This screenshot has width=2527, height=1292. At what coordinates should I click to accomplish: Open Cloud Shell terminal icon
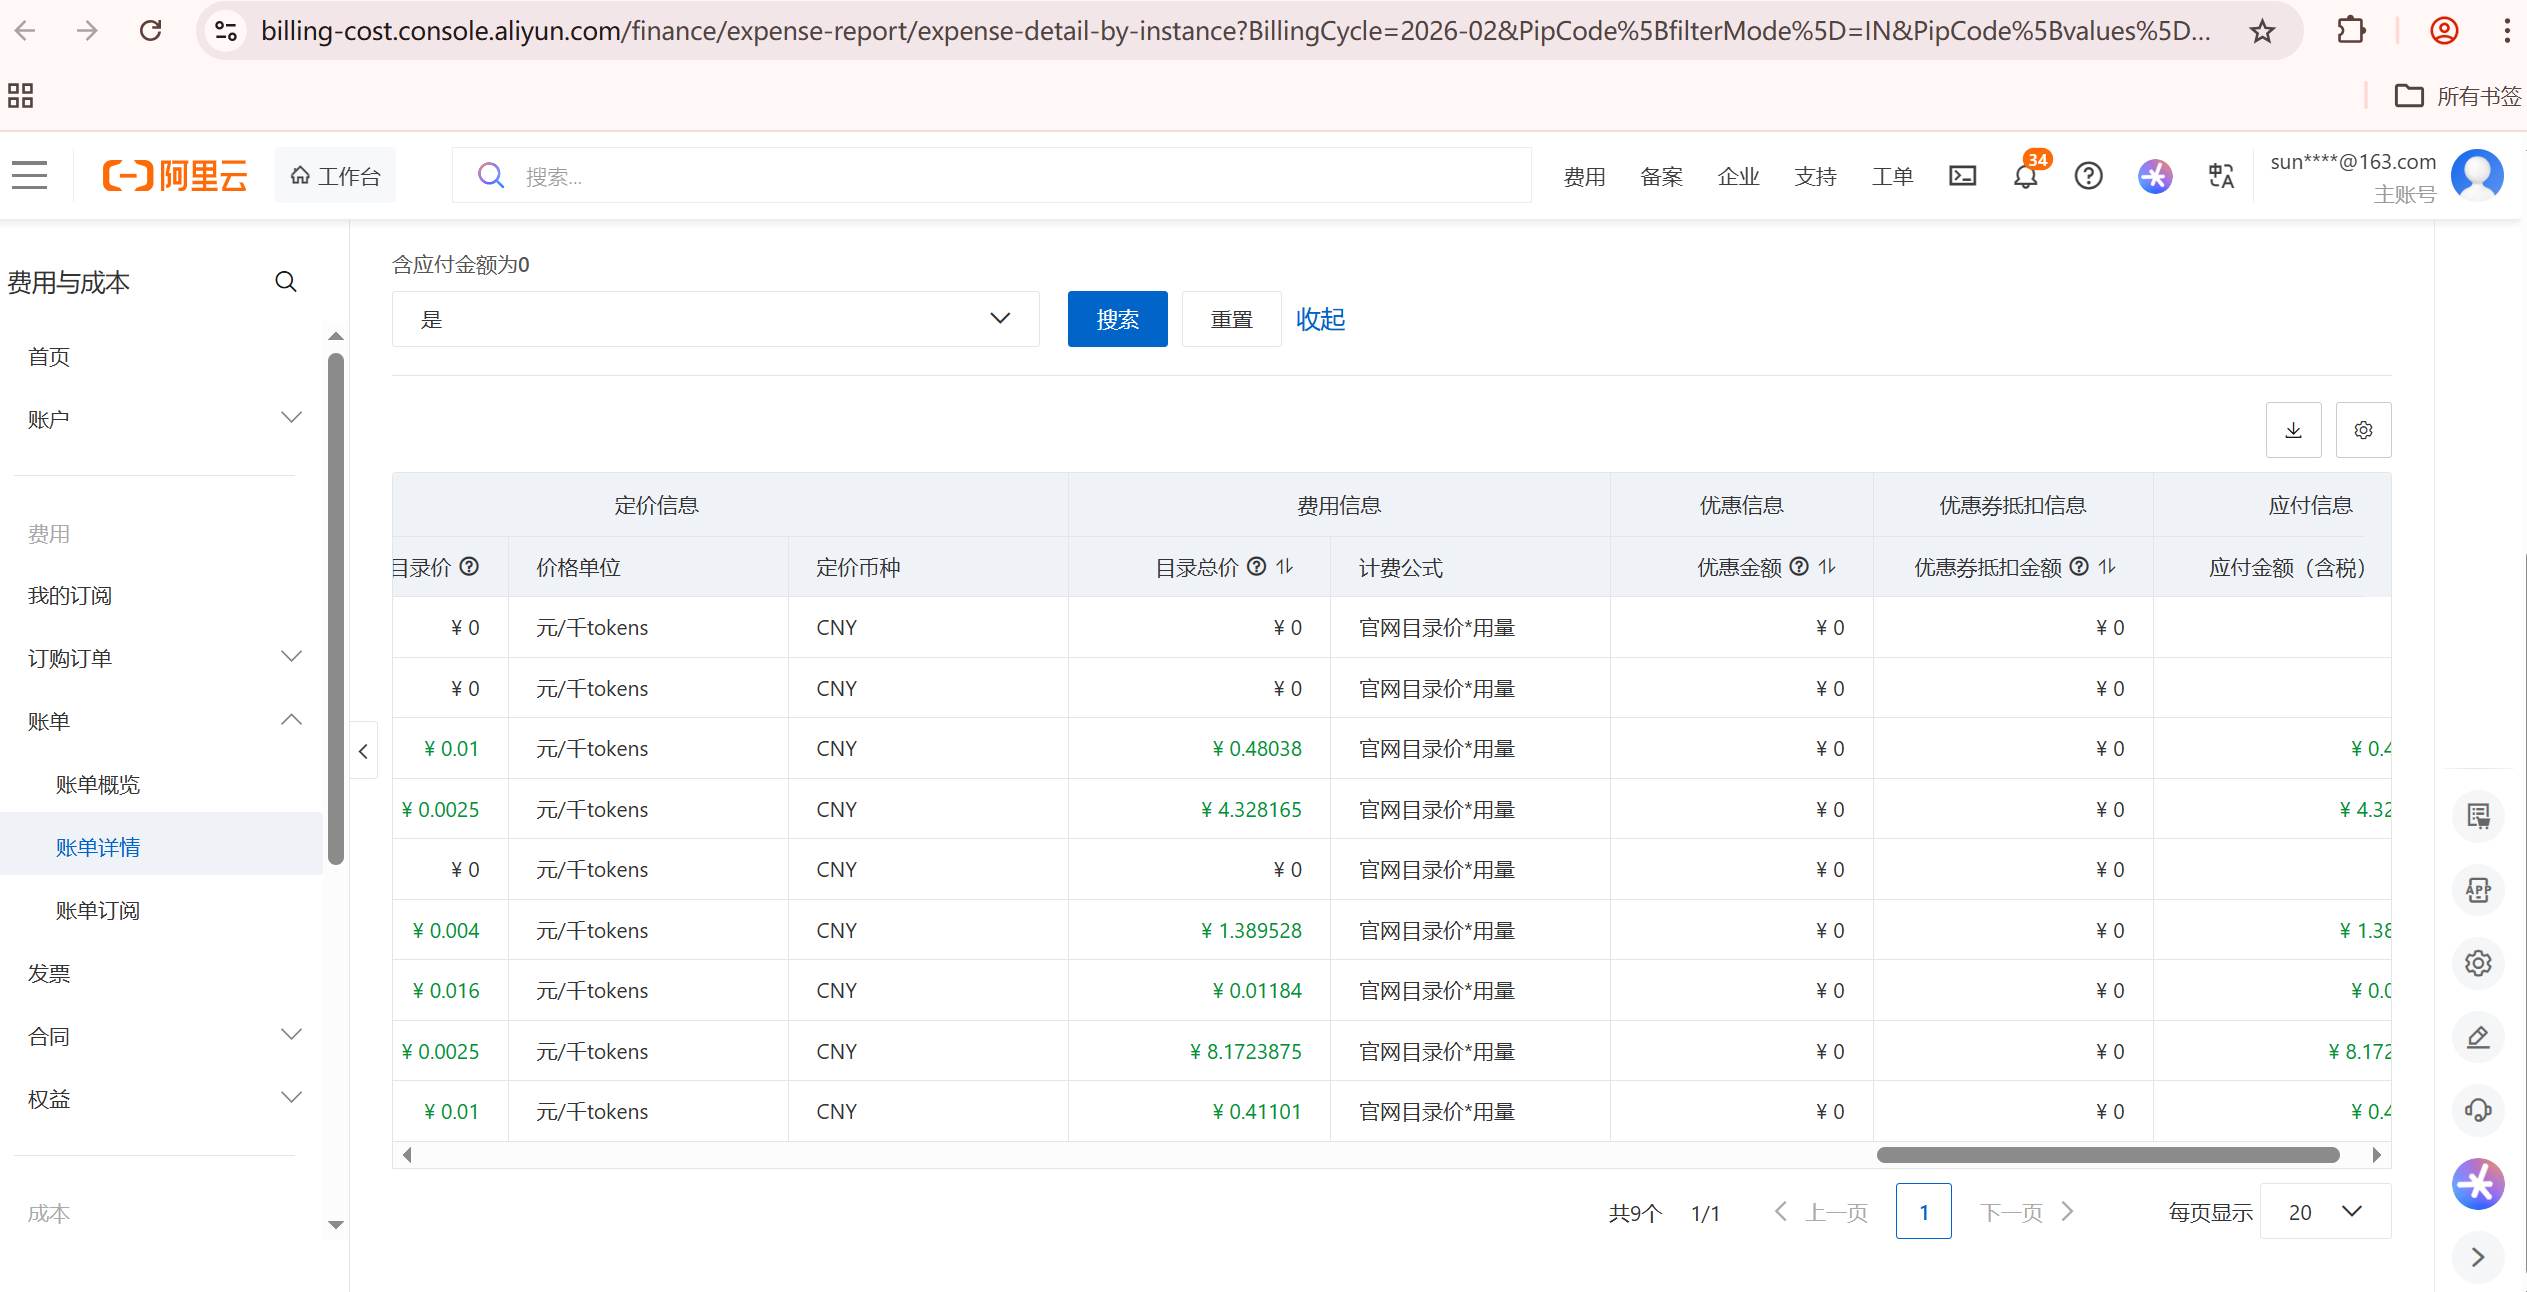coord(1962,176)
